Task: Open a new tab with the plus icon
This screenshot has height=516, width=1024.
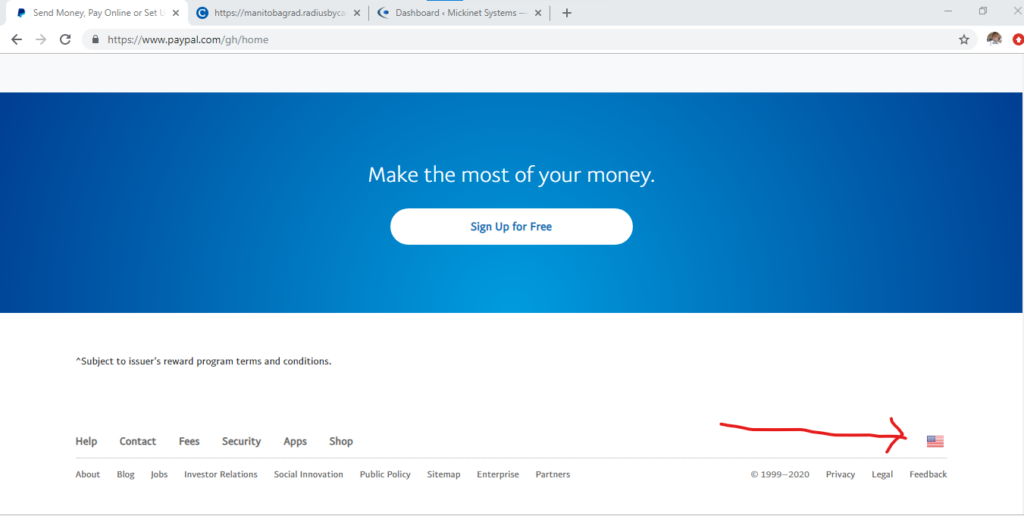Action: coord(567,13)
